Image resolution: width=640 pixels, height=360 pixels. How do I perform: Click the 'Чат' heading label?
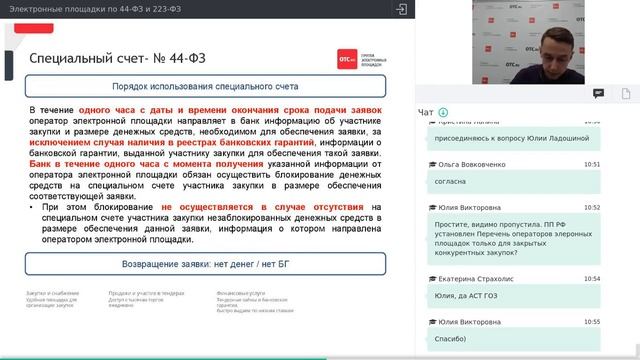click(425, 112)
